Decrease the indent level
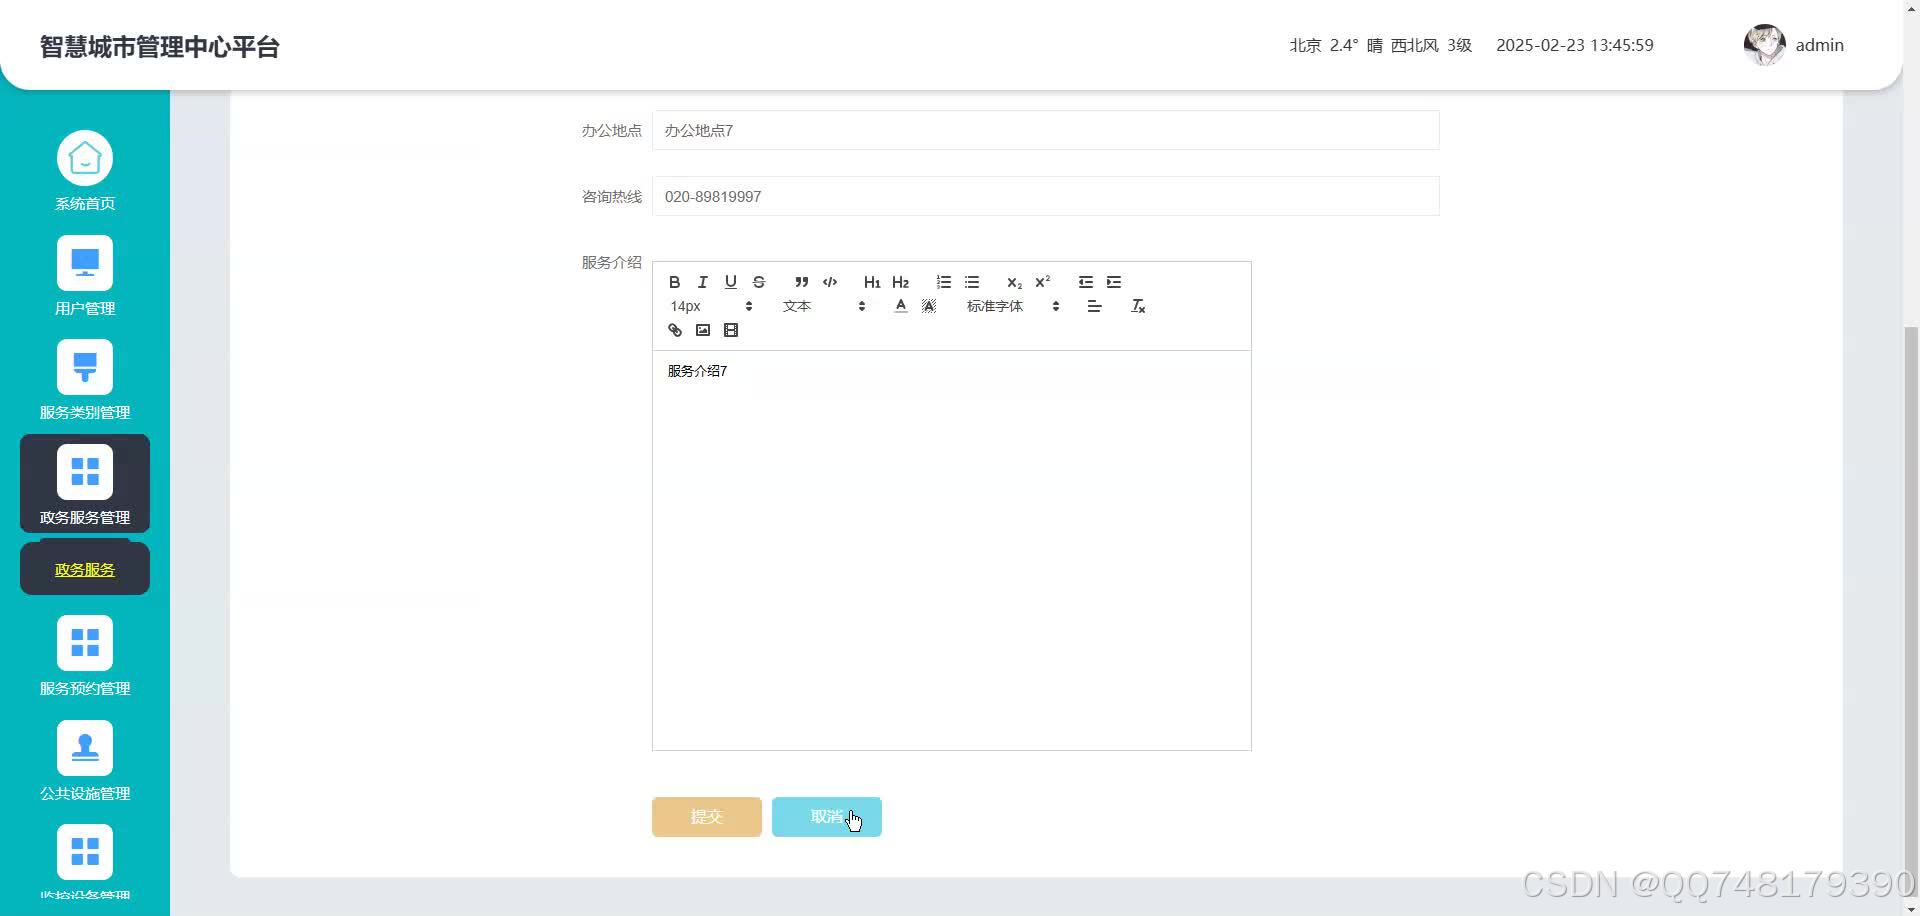1920x916 pixels. 1085,282
